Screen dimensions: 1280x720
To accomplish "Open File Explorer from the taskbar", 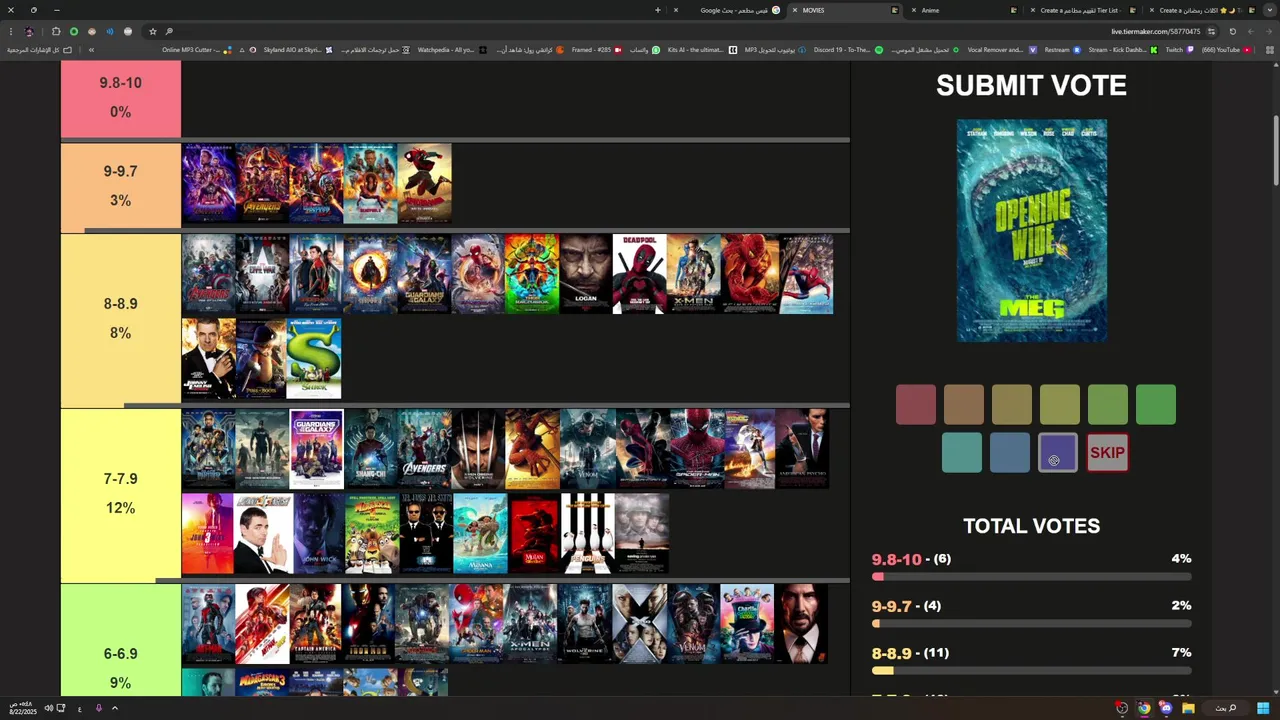I will point(1188,708).
